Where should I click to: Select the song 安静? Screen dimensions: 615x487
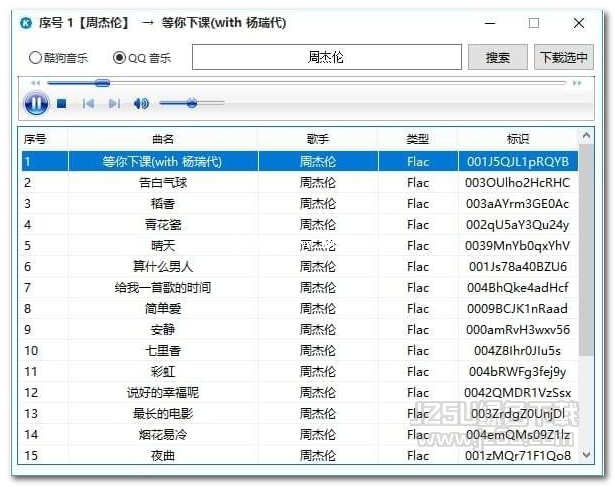point(163,330)
